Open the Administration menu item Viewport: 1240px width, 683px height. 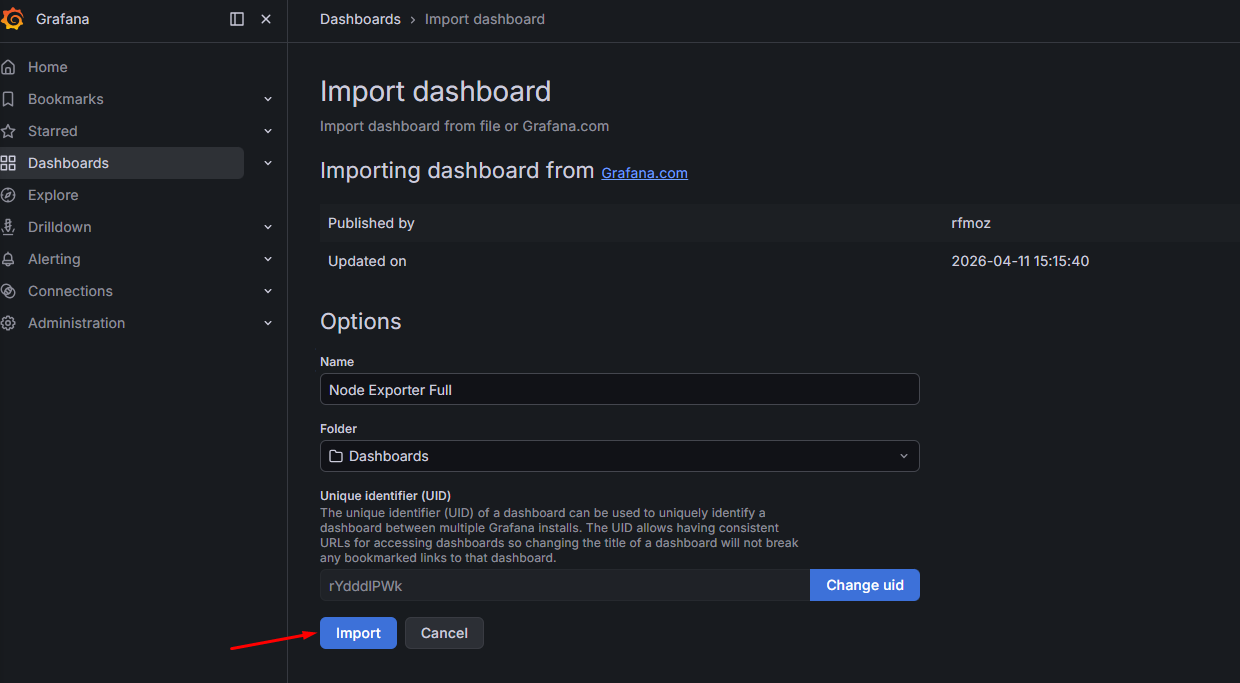[x=77, y=323]
